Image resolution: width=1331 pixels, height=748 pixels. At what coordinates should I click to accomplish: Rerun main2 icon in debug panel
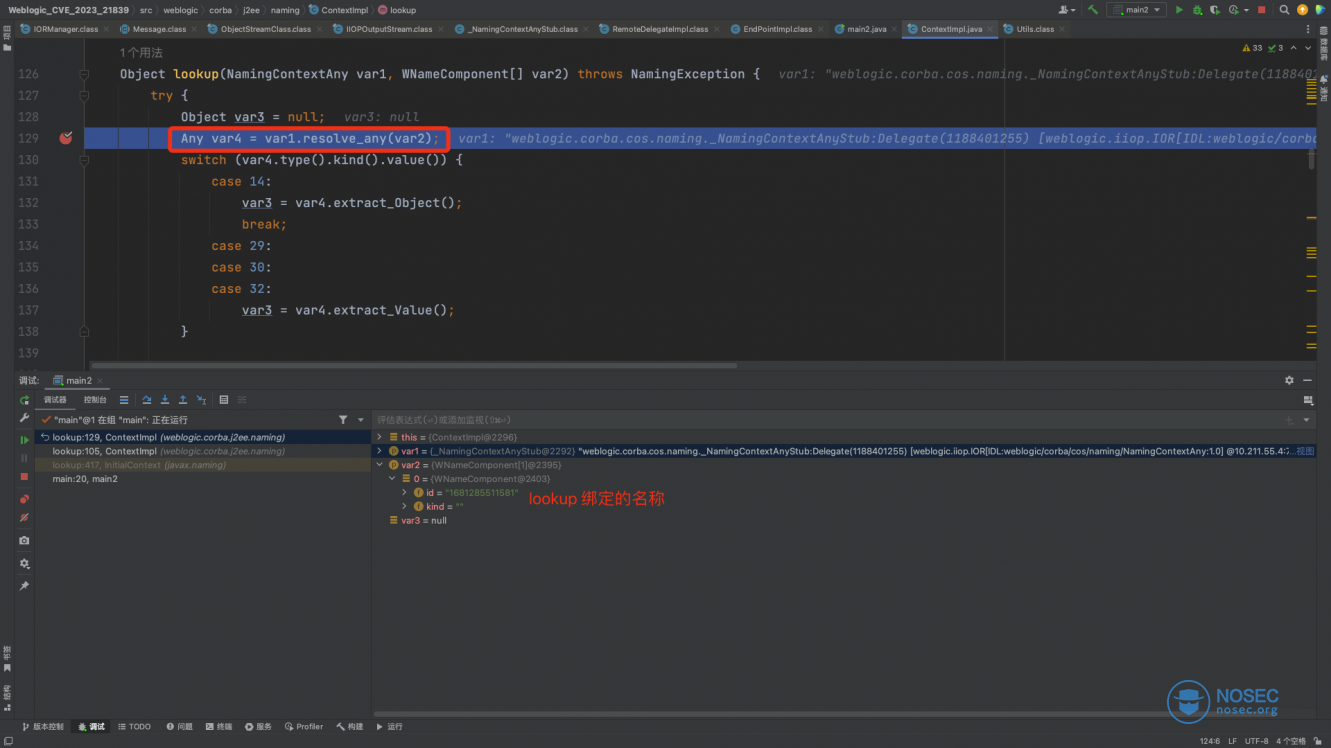[x=25, y=400]
